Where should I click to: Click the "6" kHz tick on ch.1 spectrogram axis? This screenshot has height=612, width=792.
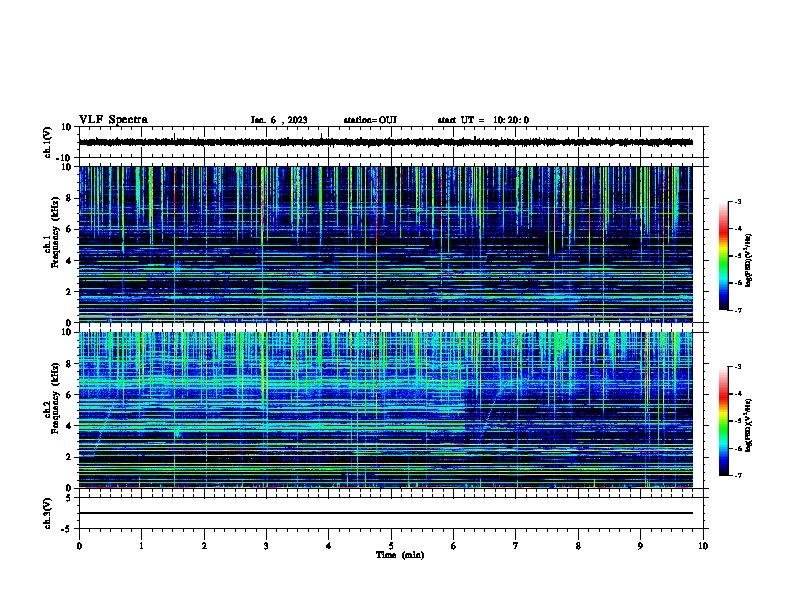point(69,229)
